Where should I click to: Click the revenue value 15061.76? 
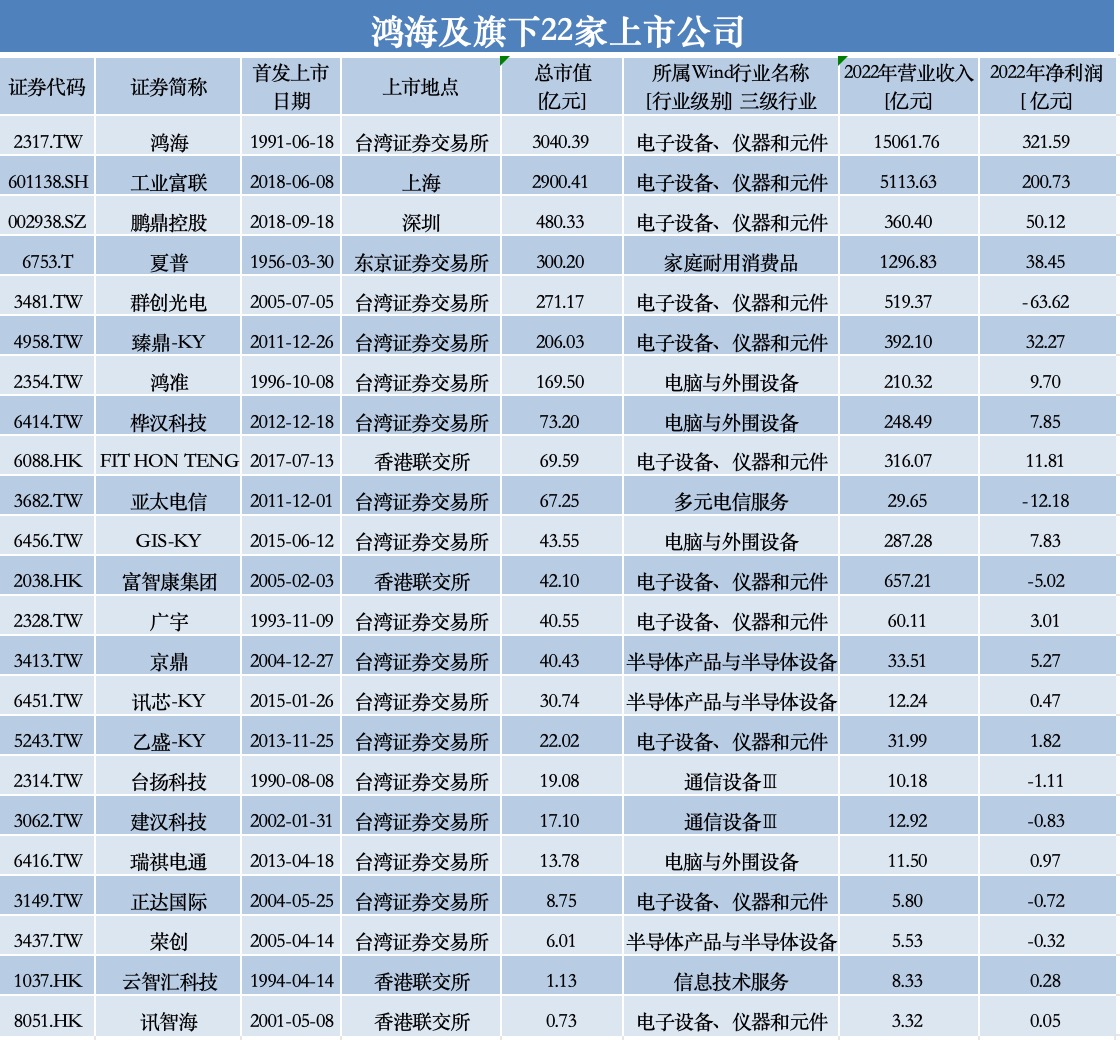(906, 142)
